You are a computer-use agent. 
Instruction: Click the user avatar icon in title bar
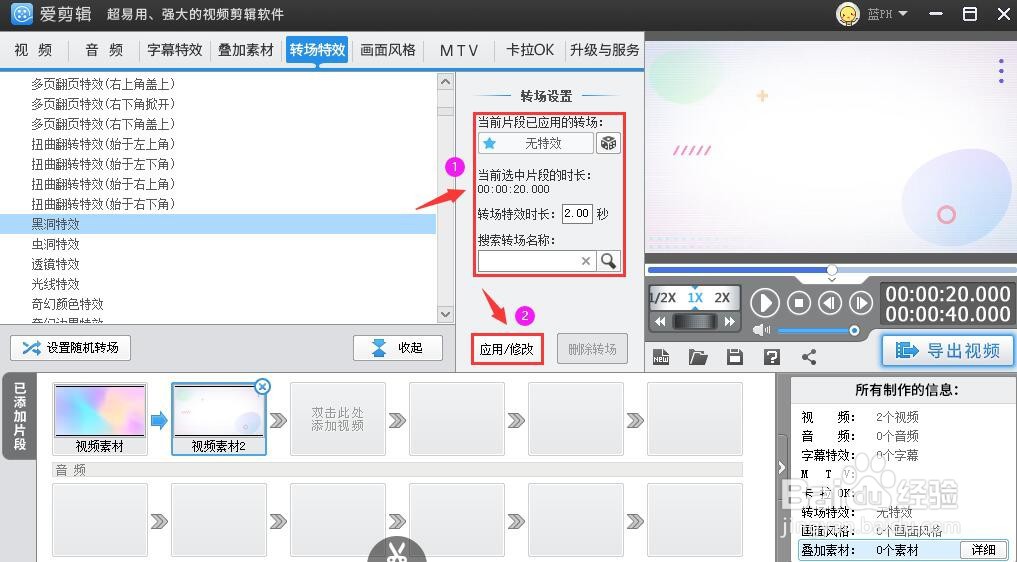point(848,14)
